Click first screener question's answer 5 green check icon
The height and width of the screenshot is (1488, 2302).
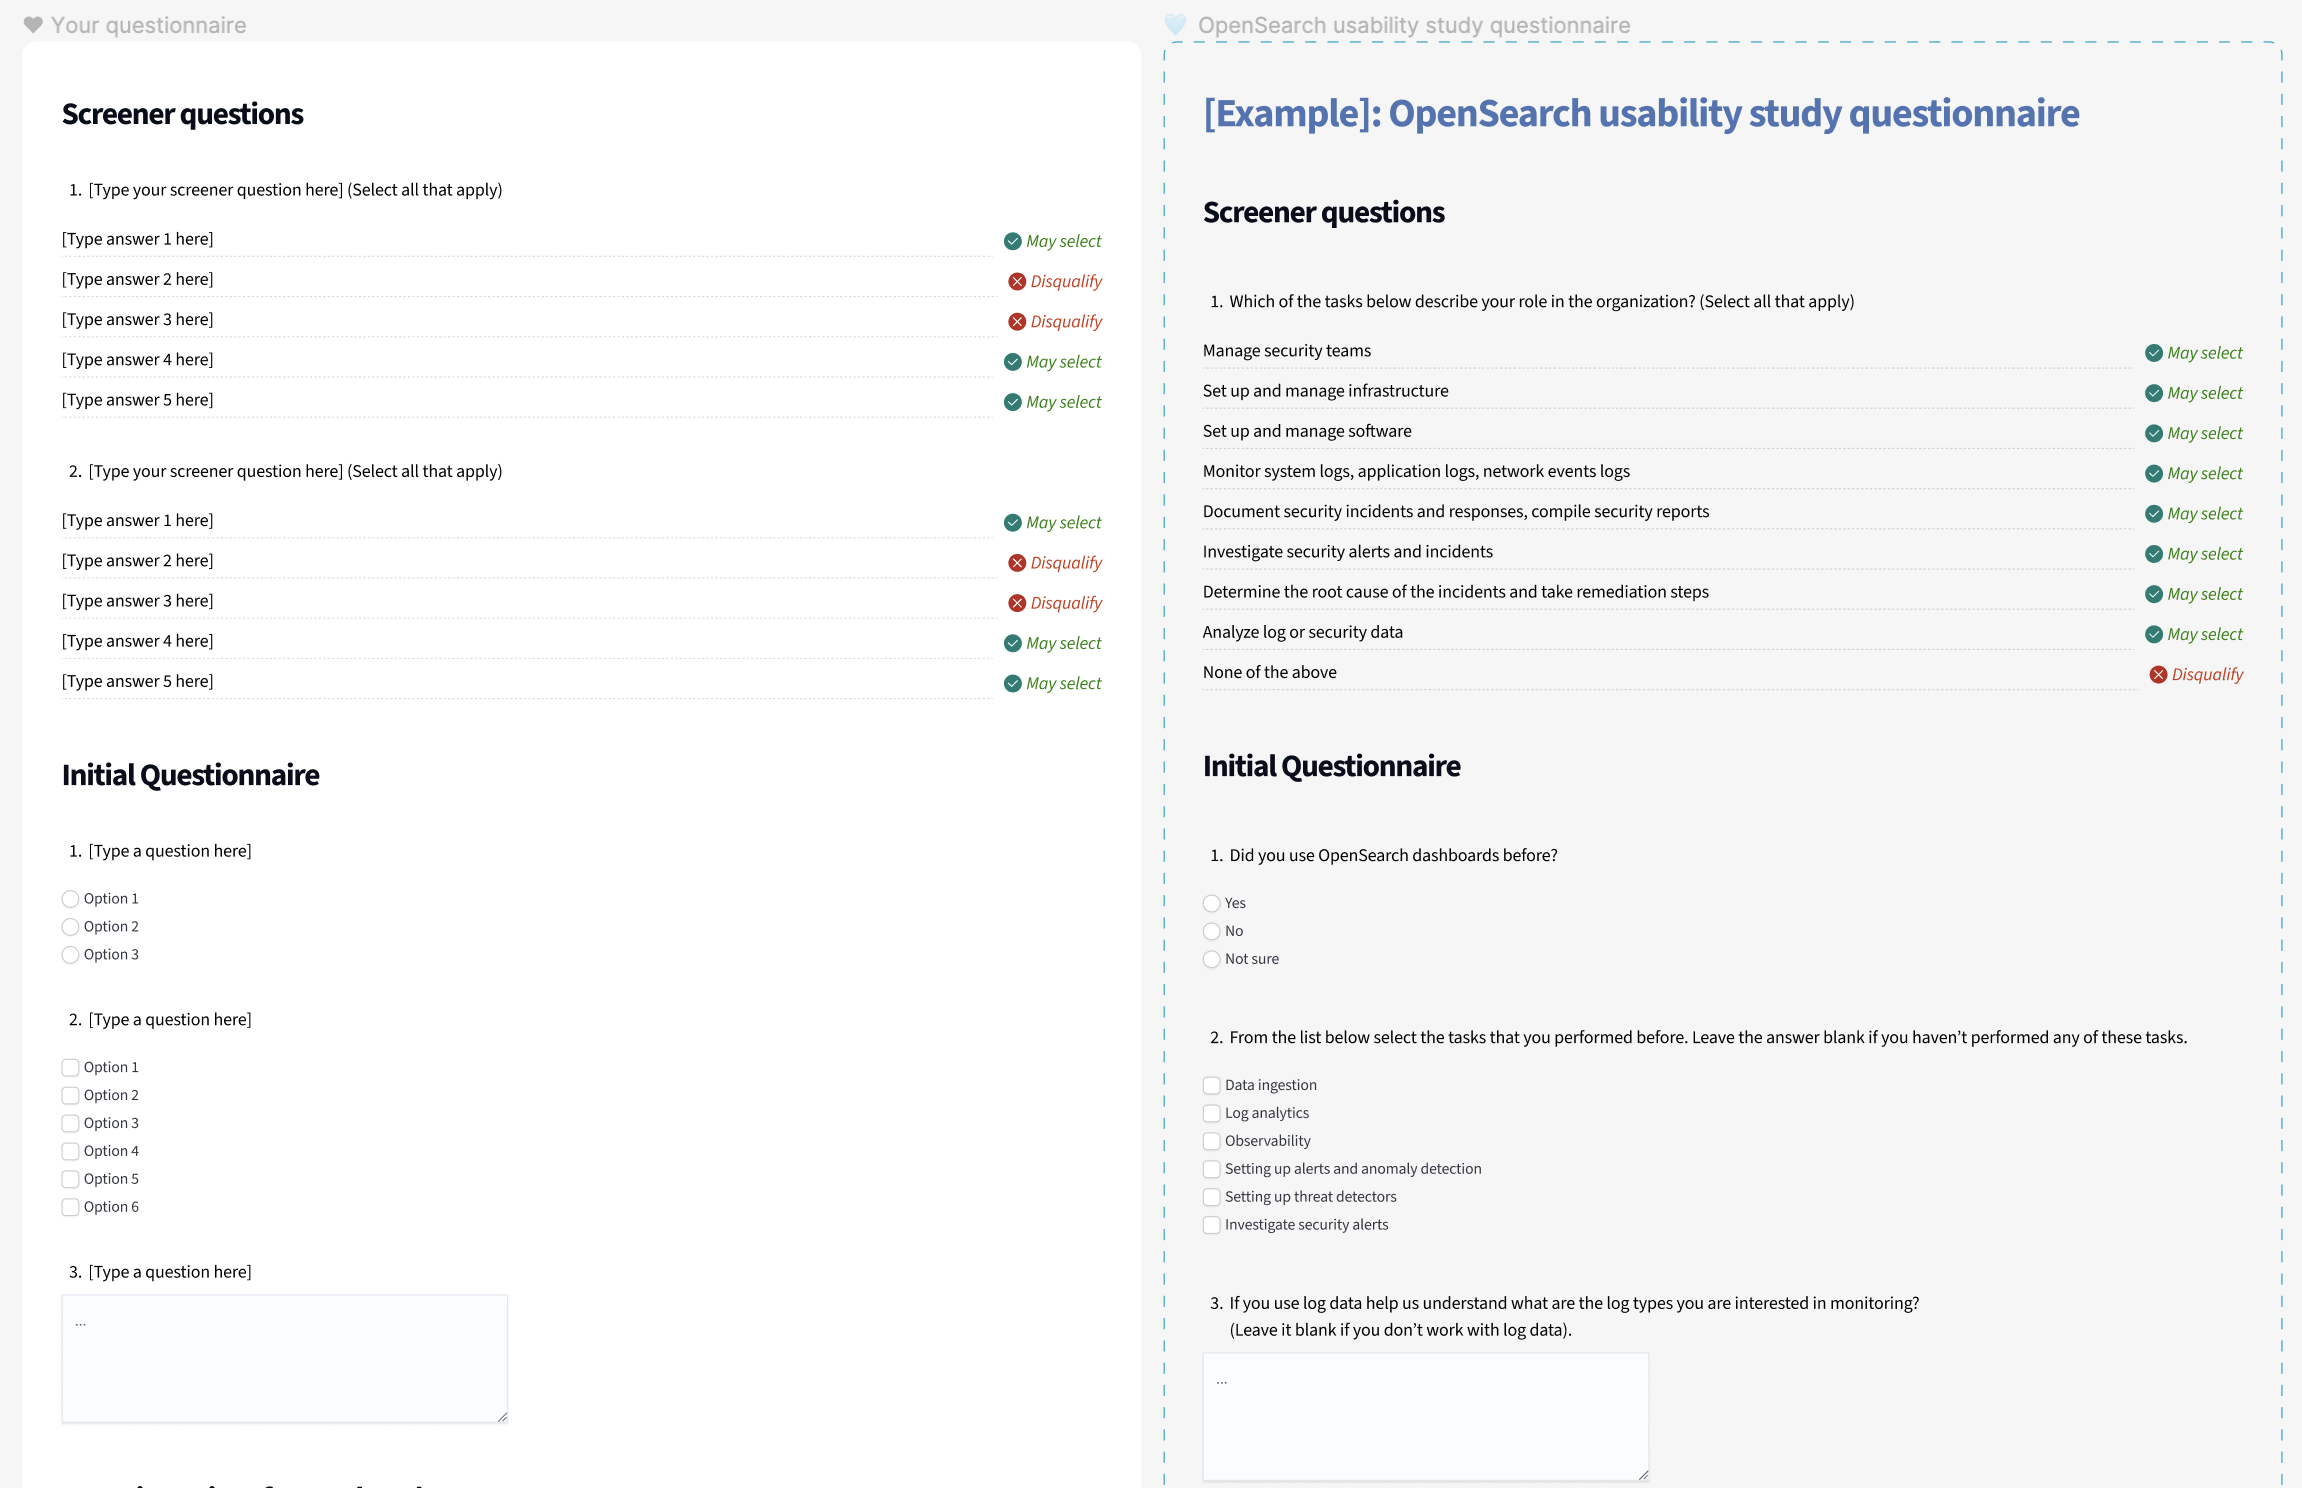[1013, 402]
